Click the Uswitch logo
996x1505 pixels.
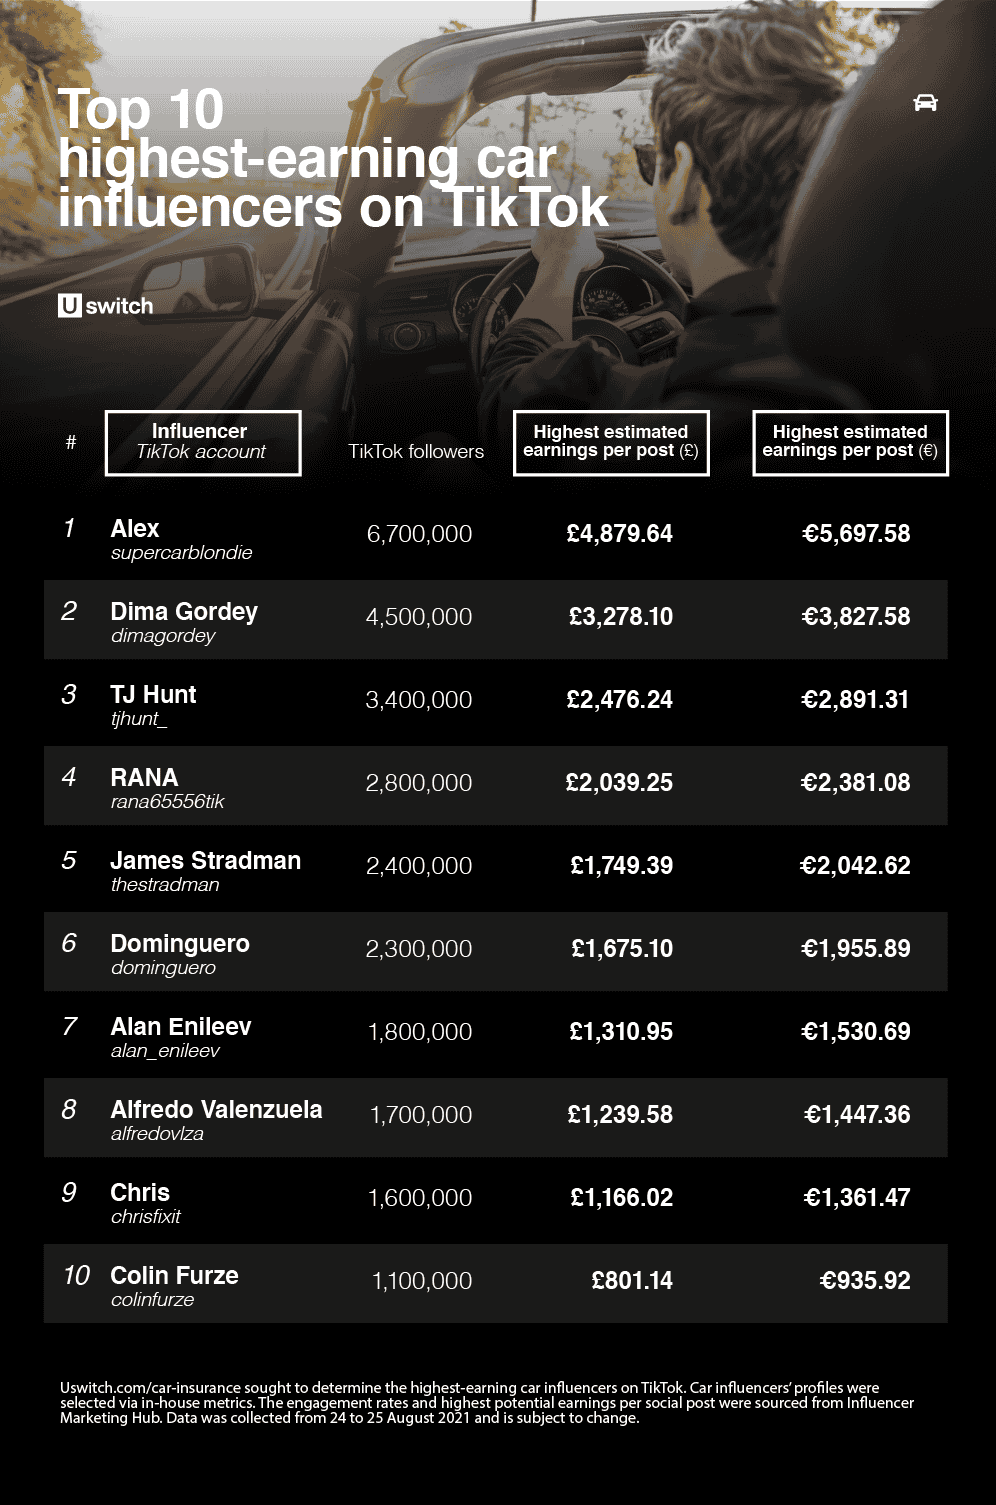[106, 306]
